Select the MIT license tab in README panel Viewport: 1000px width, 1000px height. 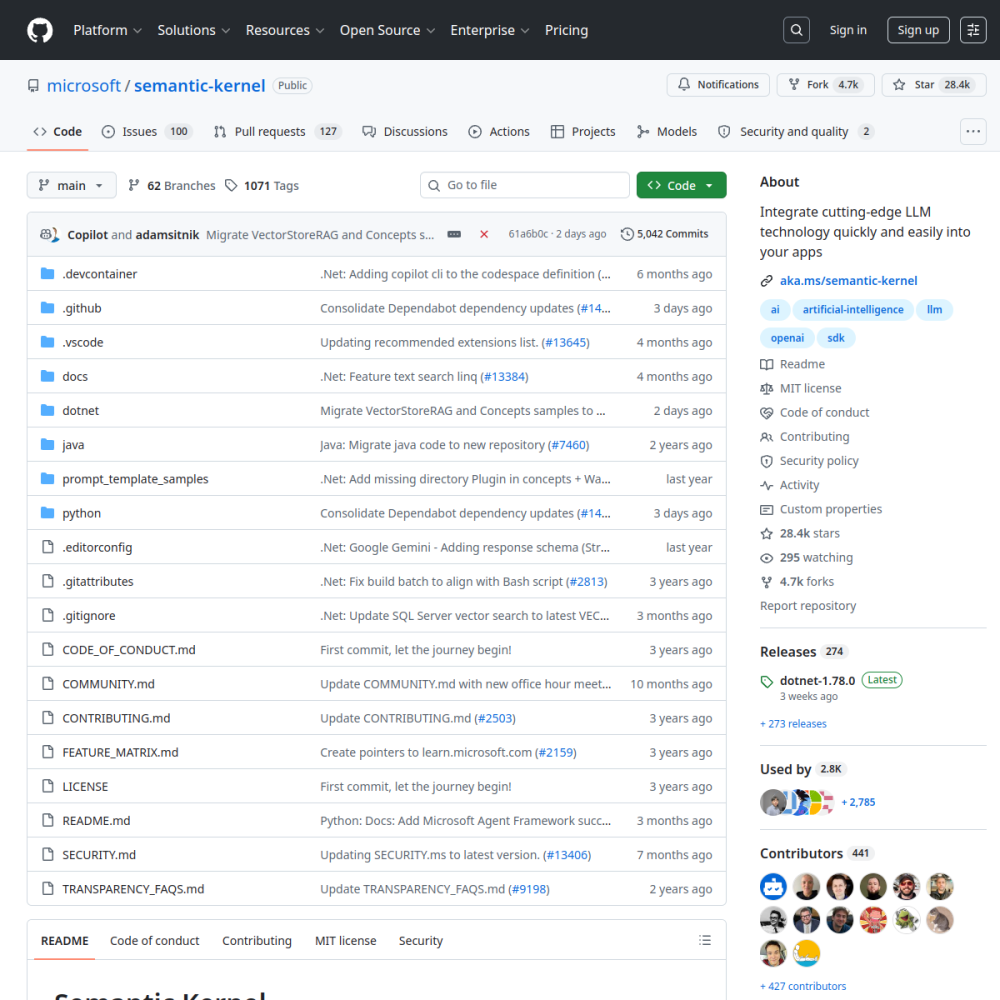[x=345, y=940]
